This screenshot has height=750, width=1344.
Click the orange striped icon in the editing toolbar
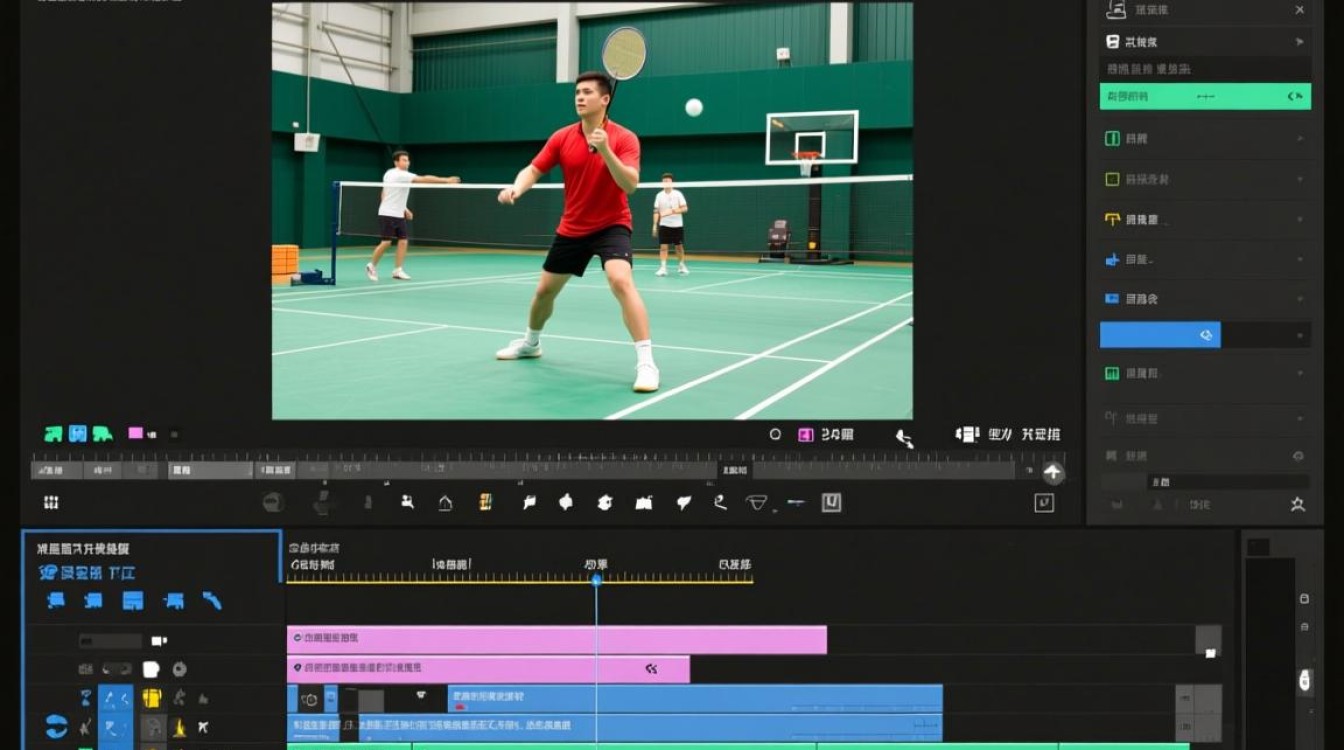click(485, 502)
